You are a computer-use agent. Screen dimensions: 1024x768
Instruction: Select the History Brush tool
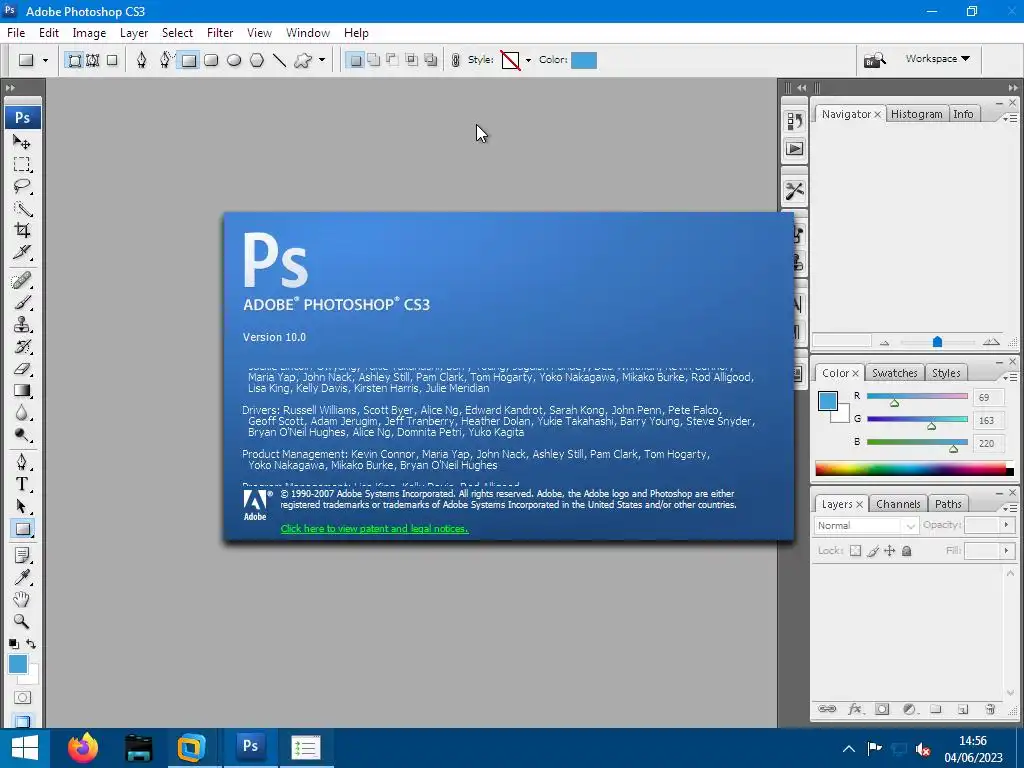pos(22,347)
